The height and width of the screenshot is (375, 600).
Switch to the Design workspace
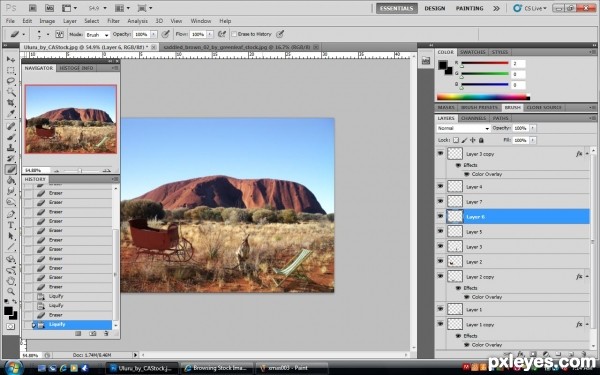pyautogui.click(x=435, y=8)
